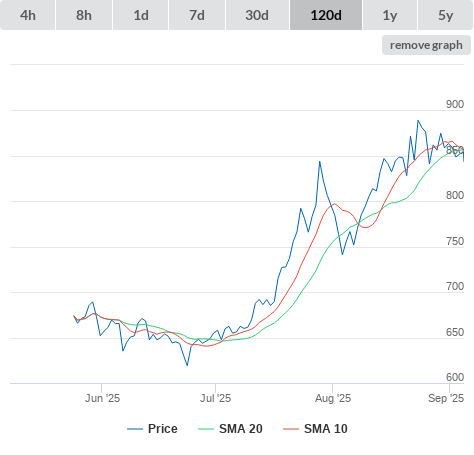Select the 8h time range tab
The image size is (474, 455).
click(x=84, y=15)
